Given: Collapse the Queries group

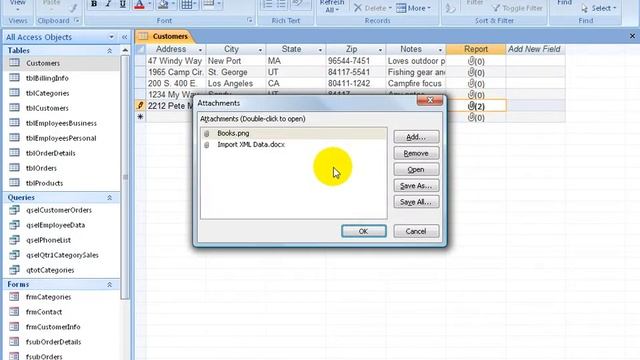Looking at the screenshot, I should tap(109, 198).
